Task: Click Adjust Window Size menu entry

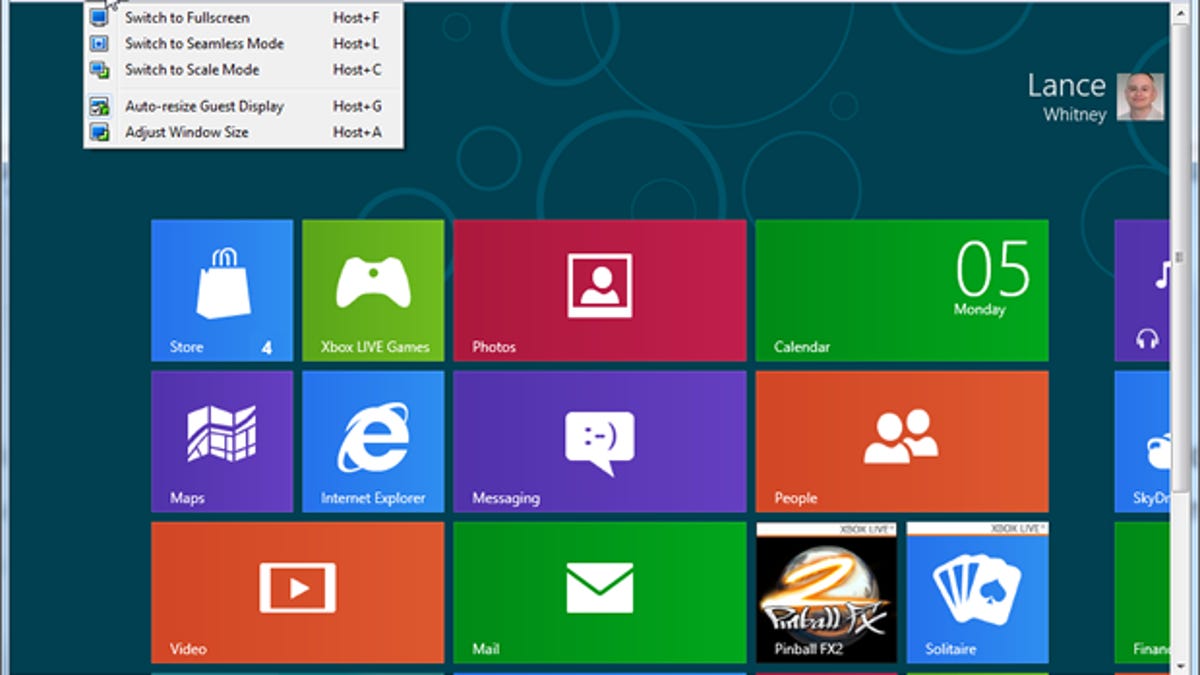Action: pos(186,132)
